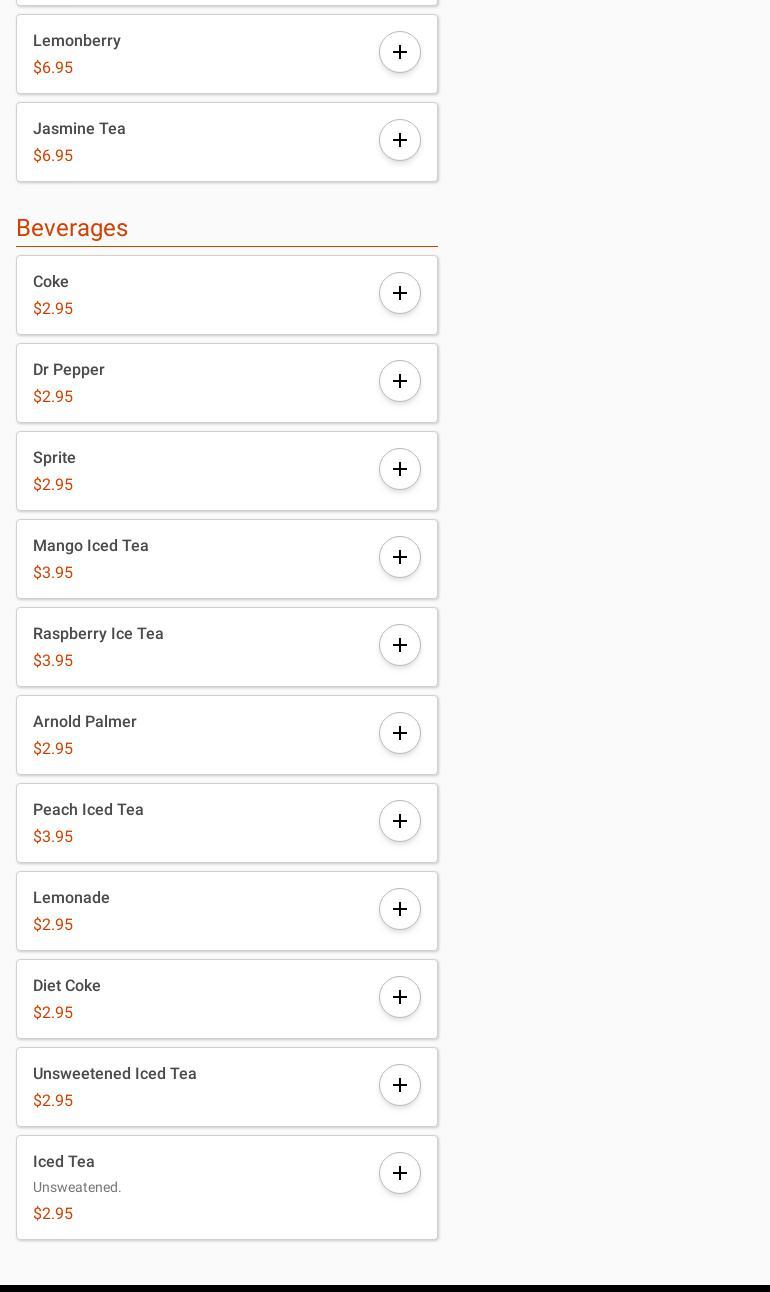The width and height of the screenshot is (770, 1292).
Task: Add Jasmine Tea using plus icon
Action: click(400, 140)
